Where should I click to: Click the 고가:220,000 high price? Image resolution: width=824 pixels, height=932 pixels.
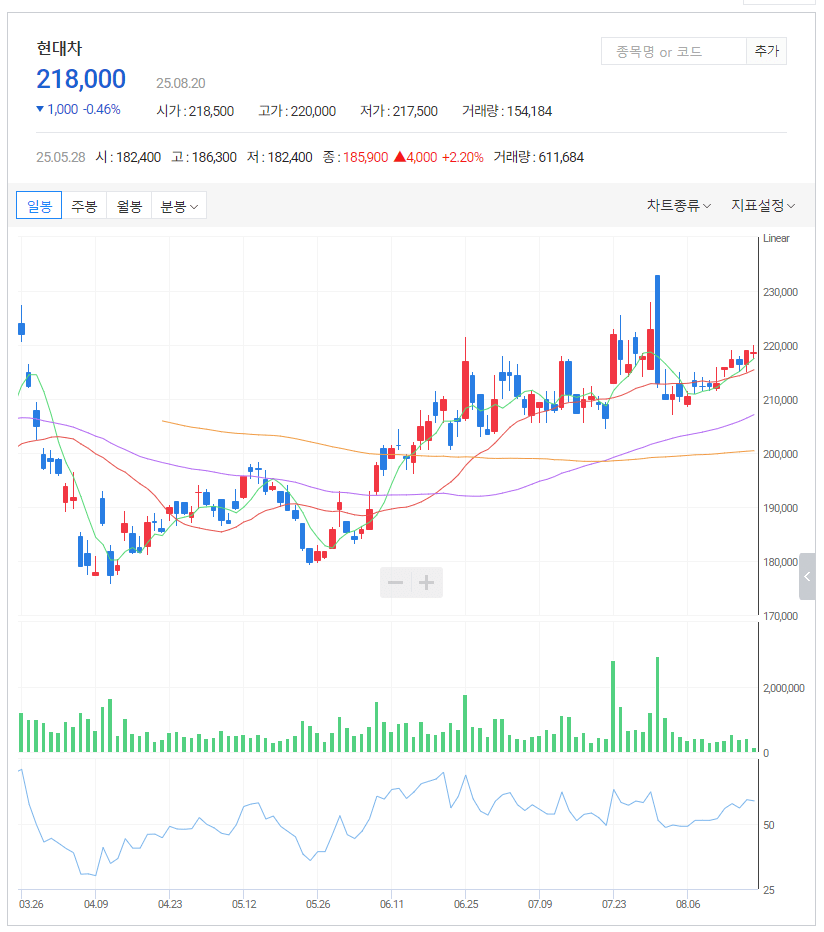click(297, 111)
